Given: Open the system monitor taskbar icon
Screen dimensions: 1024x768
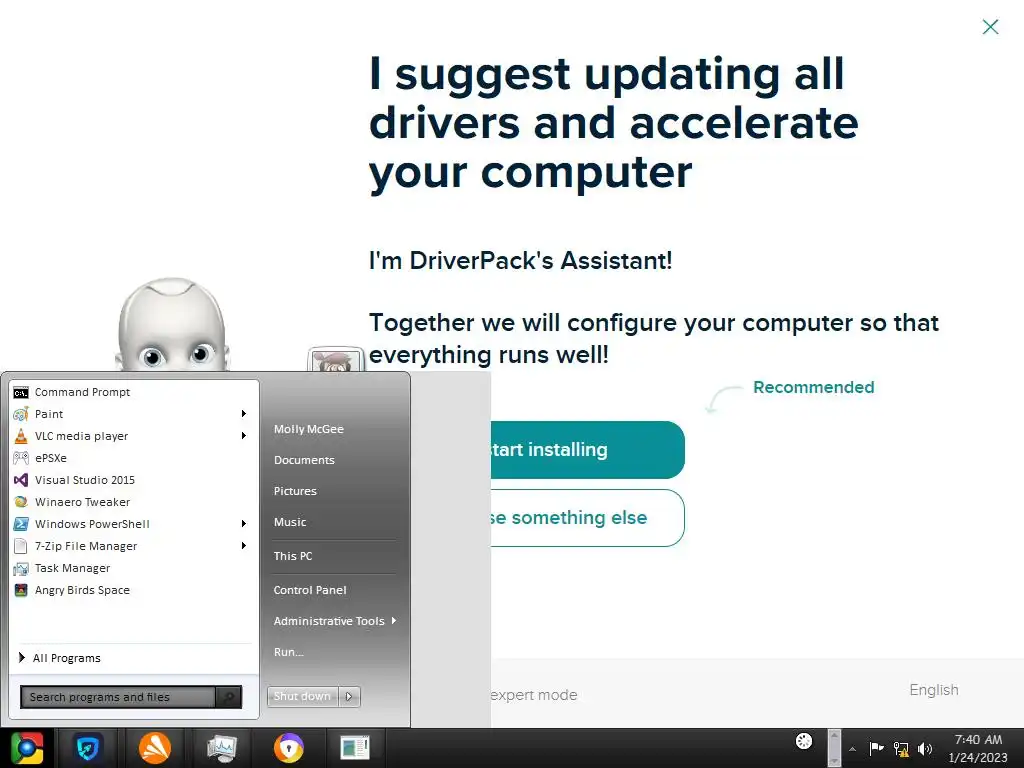Looking at the screenshot, I should (221, 748).
